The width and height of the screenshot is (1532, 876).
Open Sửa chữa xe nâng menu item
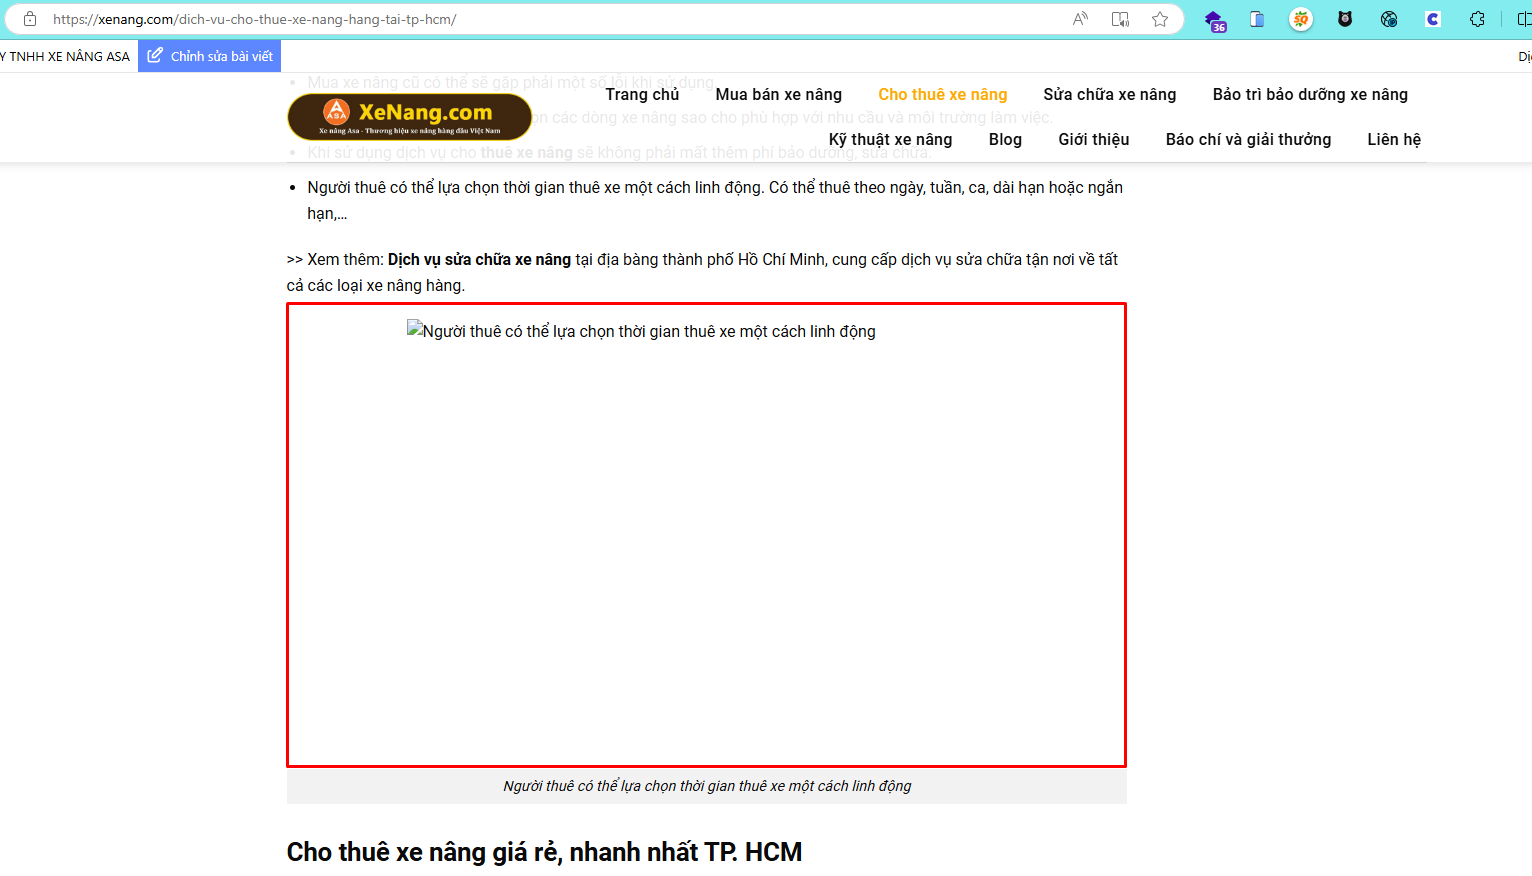click(x=1110, y=94)
